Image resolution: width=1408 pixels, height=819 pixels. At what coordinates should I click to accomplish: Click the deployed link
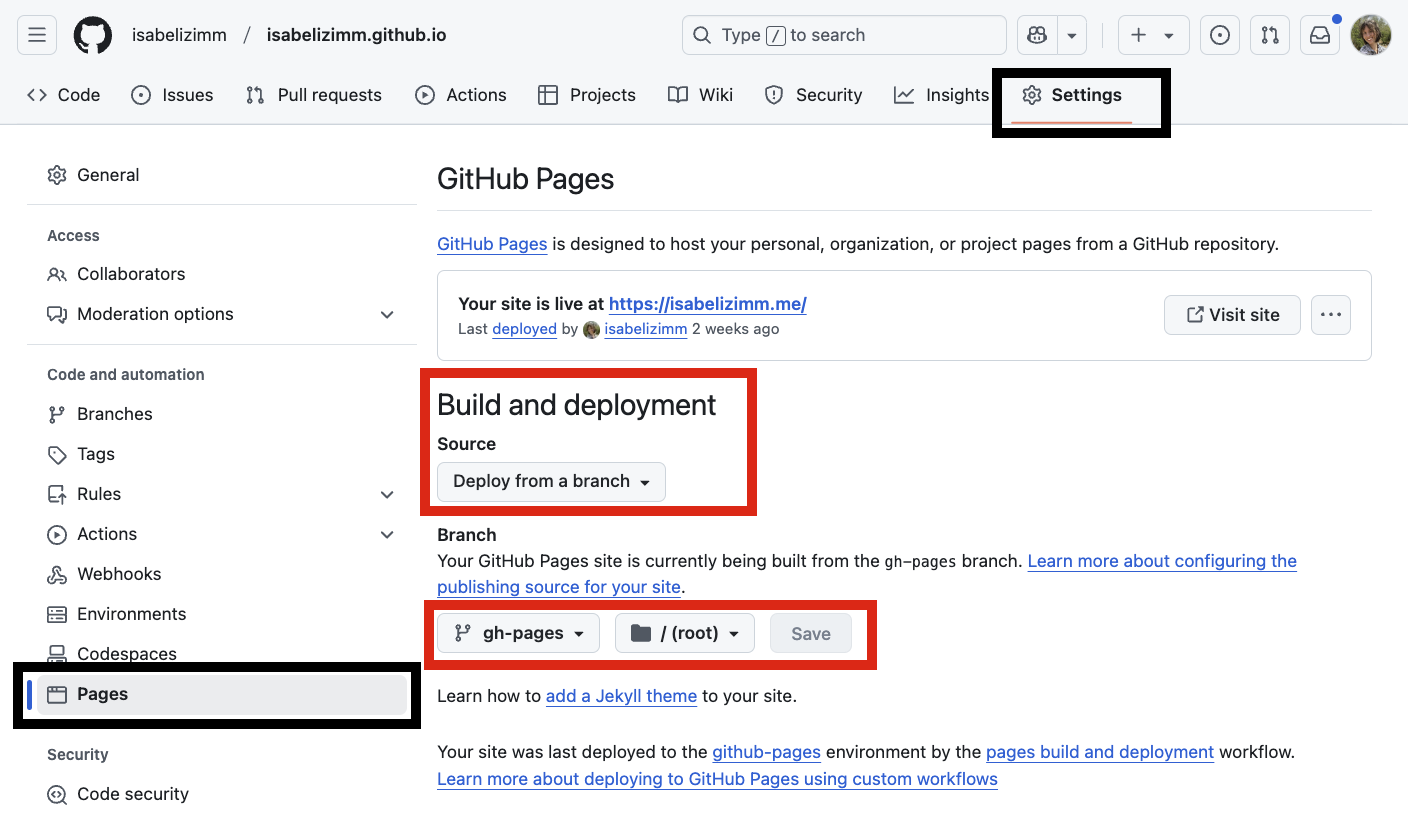click(524, 329)
